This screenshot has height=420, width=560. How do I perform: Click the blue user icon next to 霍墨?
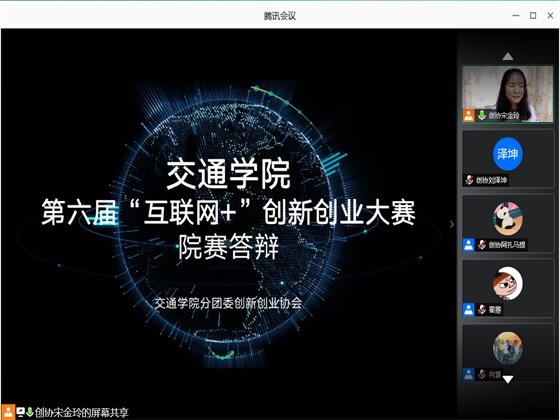(469, 309)
